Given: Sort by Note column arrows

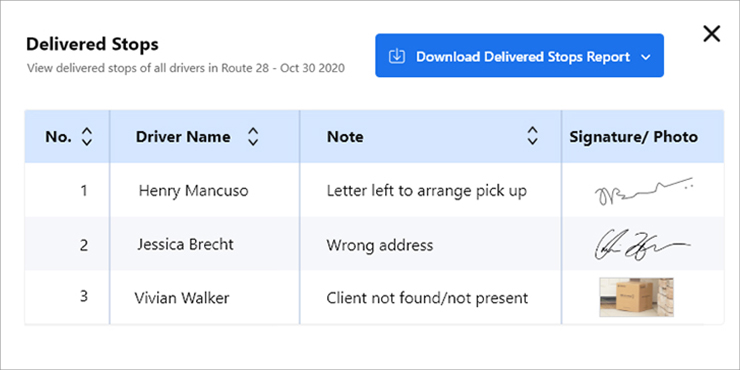Looking at the screenshot, I should 532,135.
